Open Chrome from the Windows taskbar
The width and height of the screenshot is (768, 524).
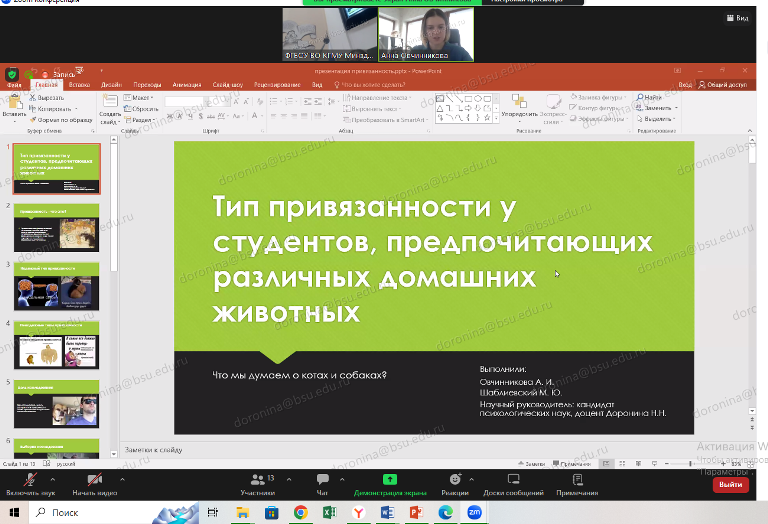pyautogui.click(x=300, y=512)
